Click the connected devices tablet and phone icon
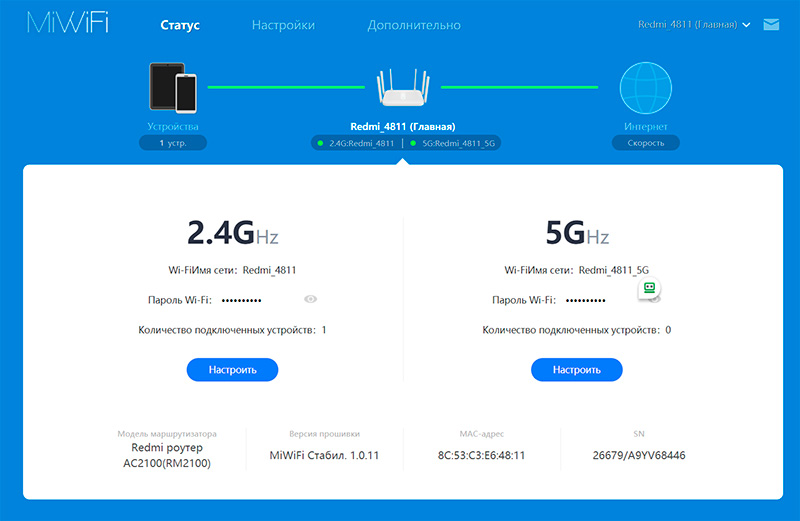Screen dimensions: 800x521 173,88
